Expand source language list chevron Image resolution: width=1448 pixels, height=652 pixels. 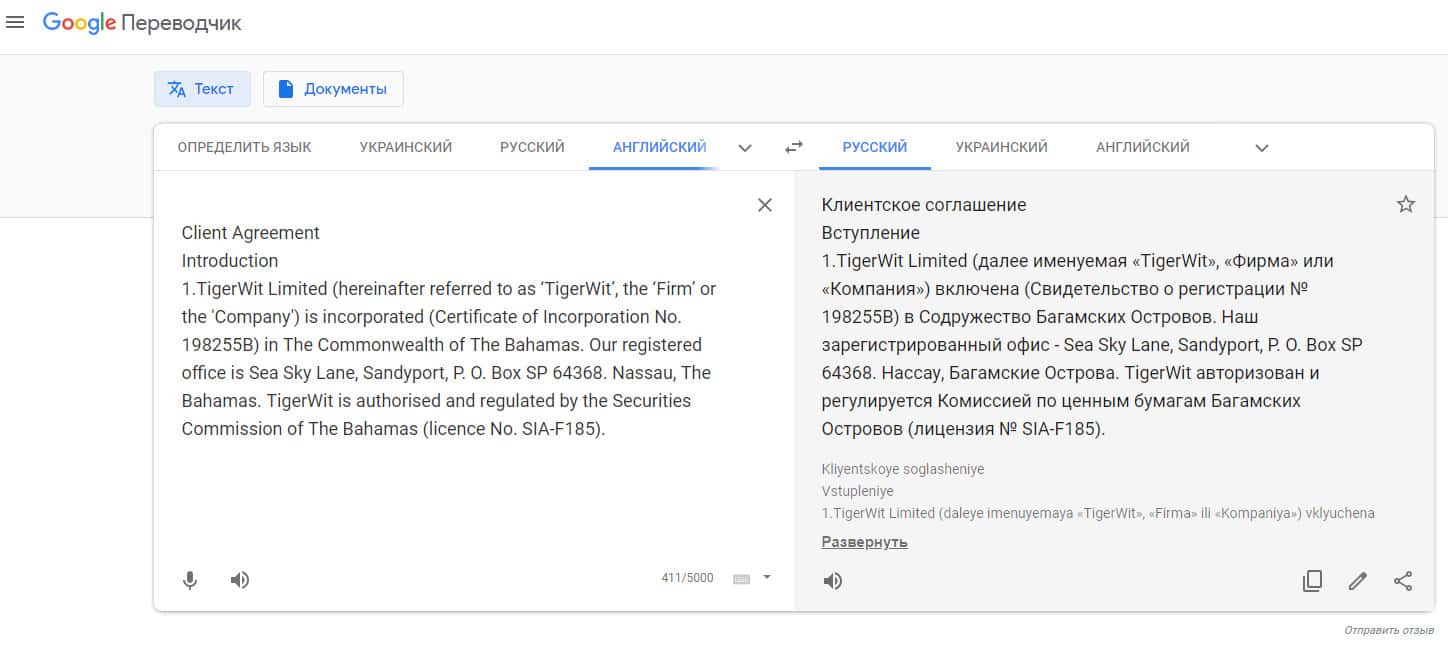point(745,148)
